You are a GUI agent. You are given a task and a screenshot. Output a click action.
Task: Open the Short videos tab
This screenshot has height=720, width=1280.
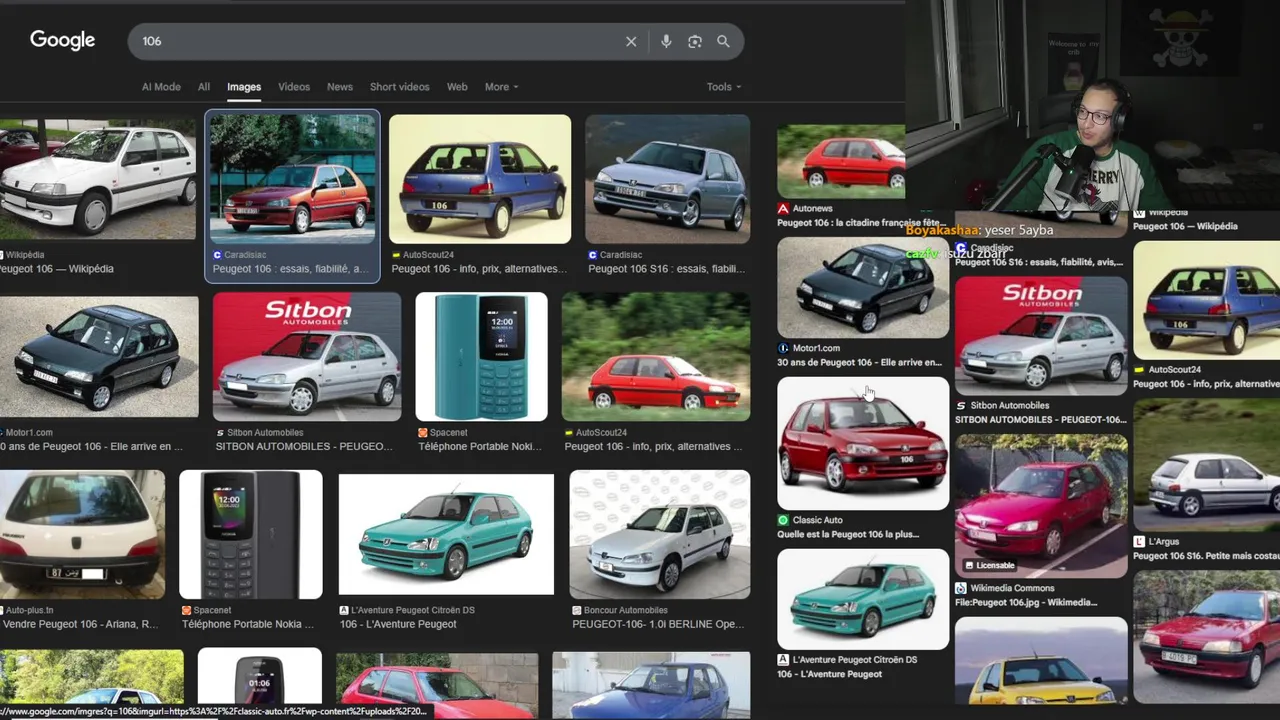[x=399, y=87]
